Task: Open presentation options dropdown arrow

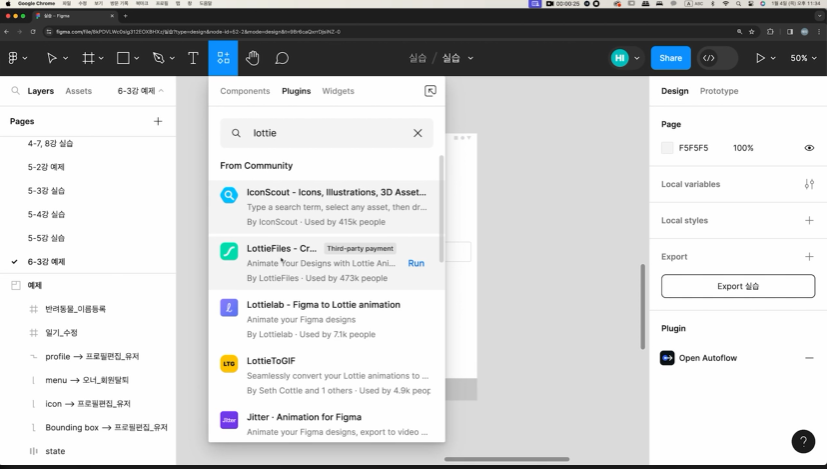Action: 773,58
